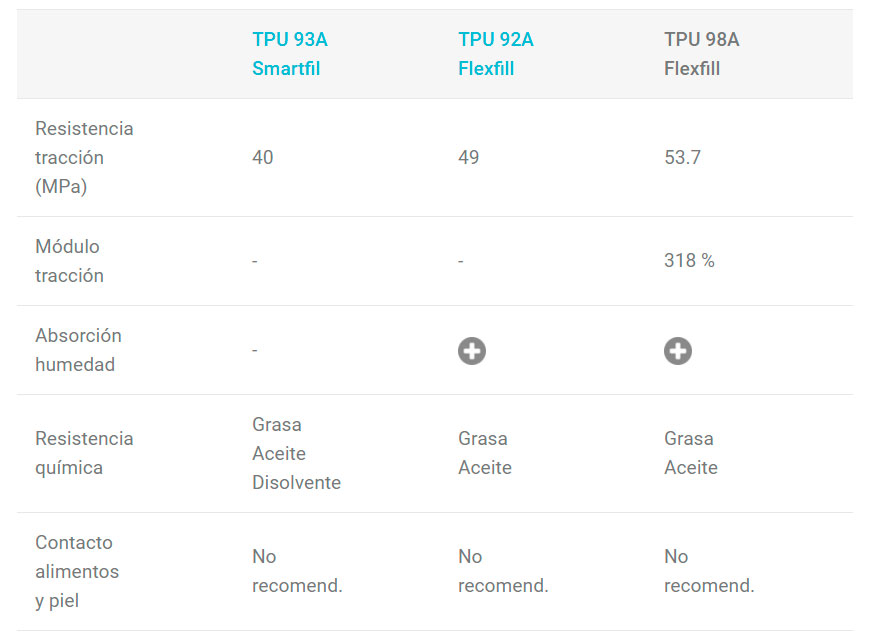This screenshot has height=642, width=872.
Task: Click the value 49 for TPU 92A
Action: tap(469, 157)
